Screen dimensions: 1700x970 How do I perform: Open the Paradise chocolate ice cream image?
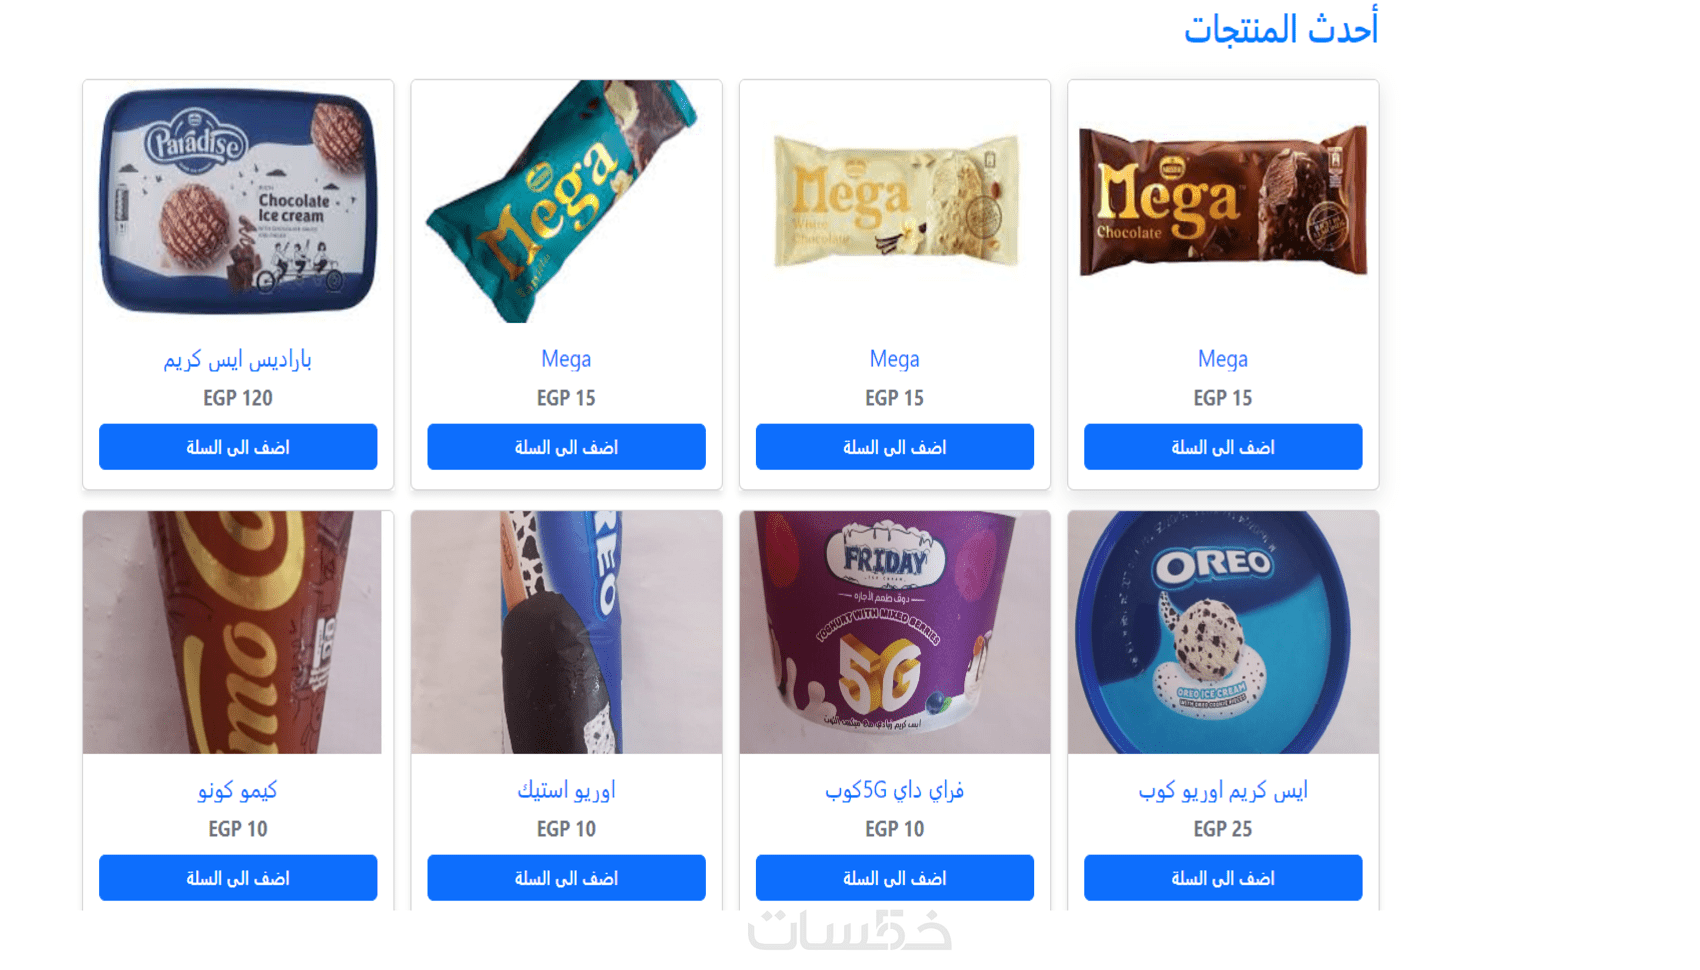tap(238, 201)
